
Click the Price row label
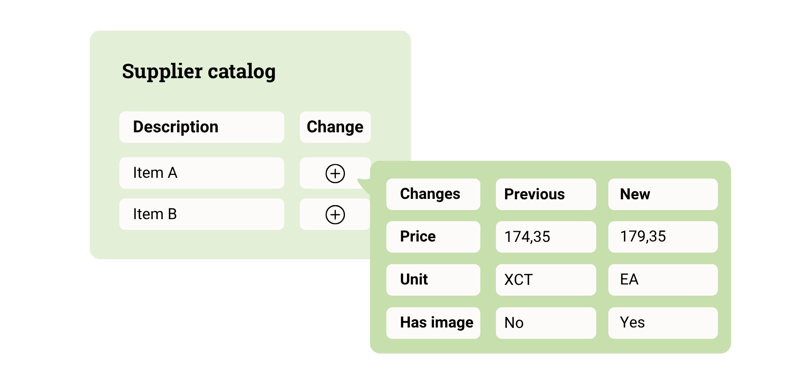433,236
